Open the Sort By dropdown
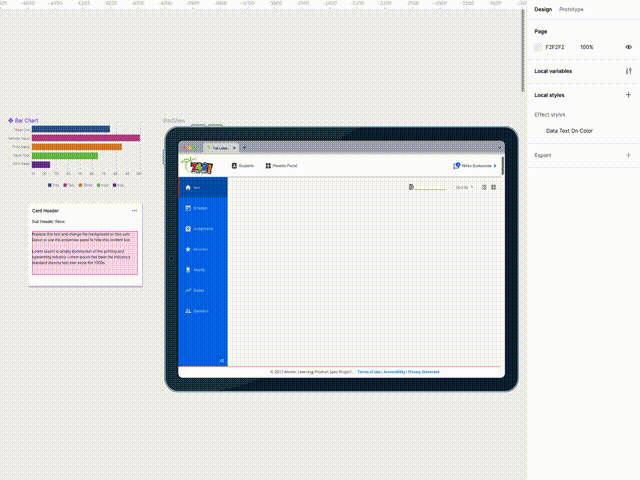 (x=465, y=187)
